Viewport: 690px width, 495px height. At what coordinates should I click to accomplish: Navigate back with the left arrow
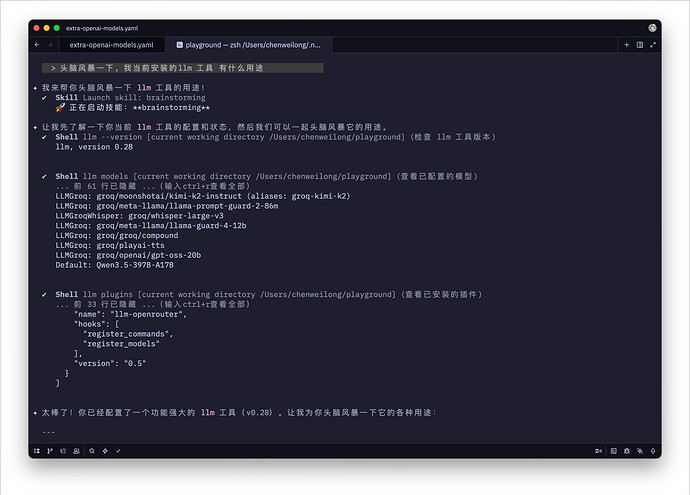(37, 45)
